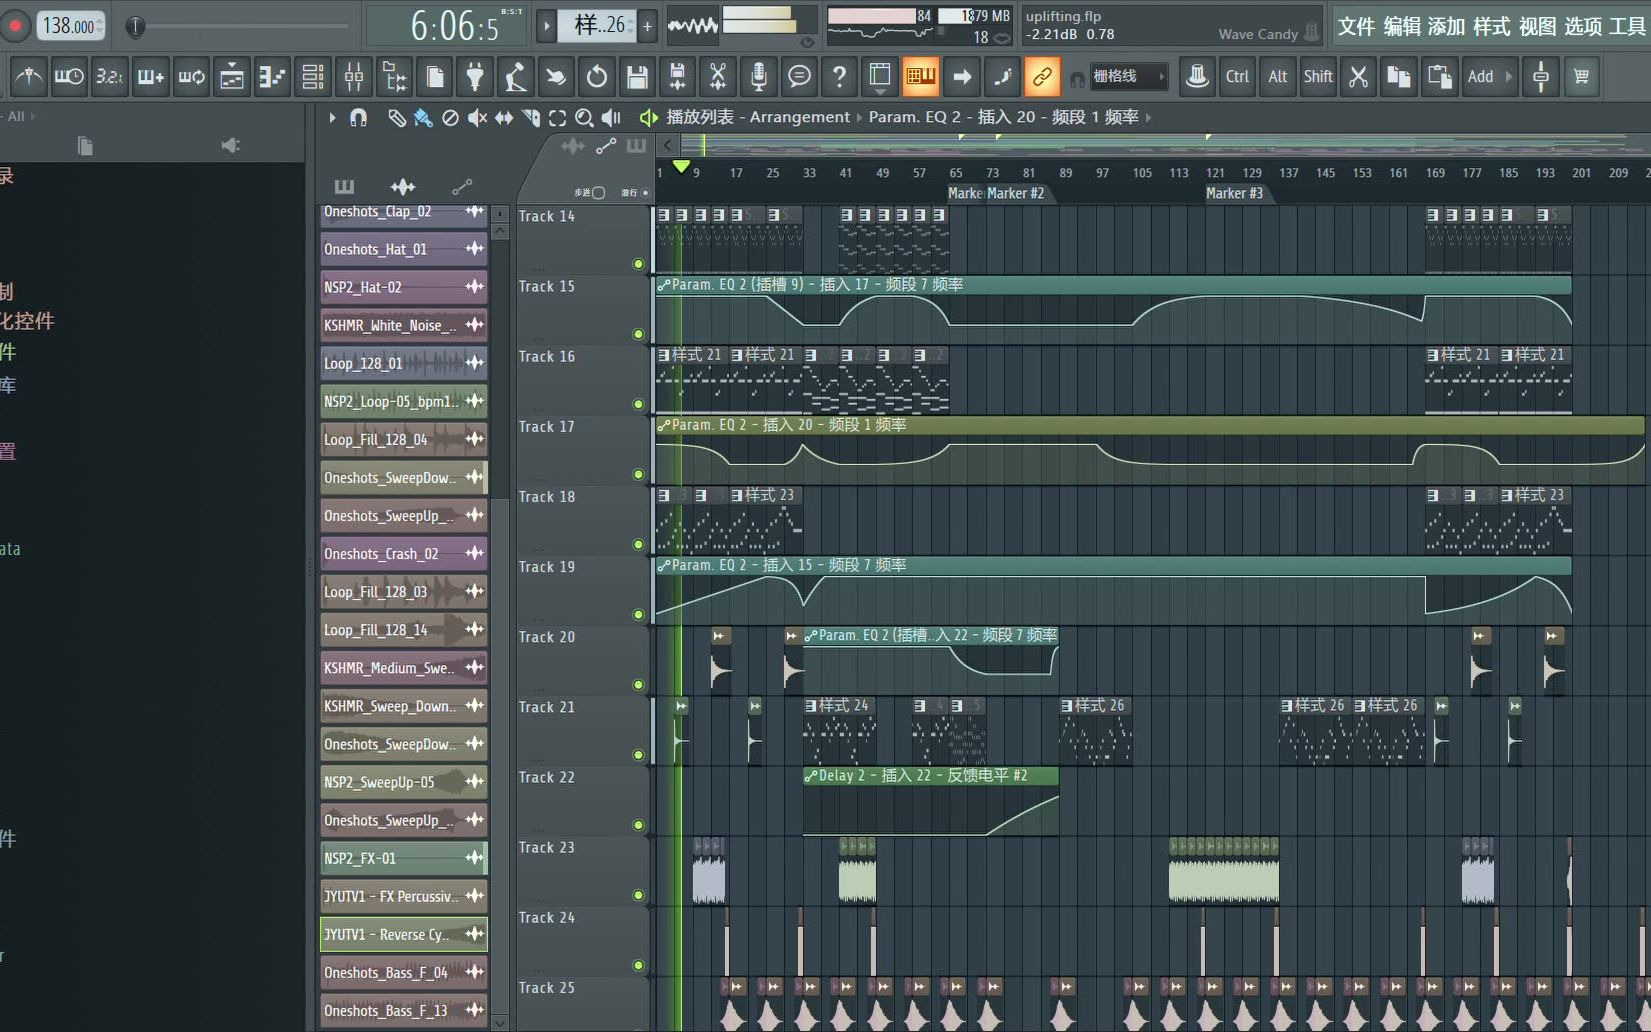Toggle the typing keyboard to piano icon
Image resolution: width=1651 pixels, height=1032 pixels.
920,76
